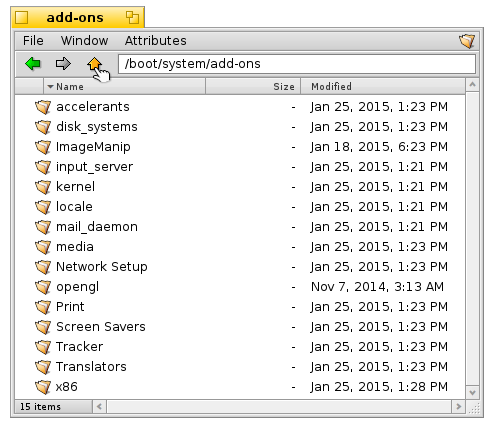Open the File menu
Image resolution: width=500 pixels, height=427 pixels.
tap(33, 41)
